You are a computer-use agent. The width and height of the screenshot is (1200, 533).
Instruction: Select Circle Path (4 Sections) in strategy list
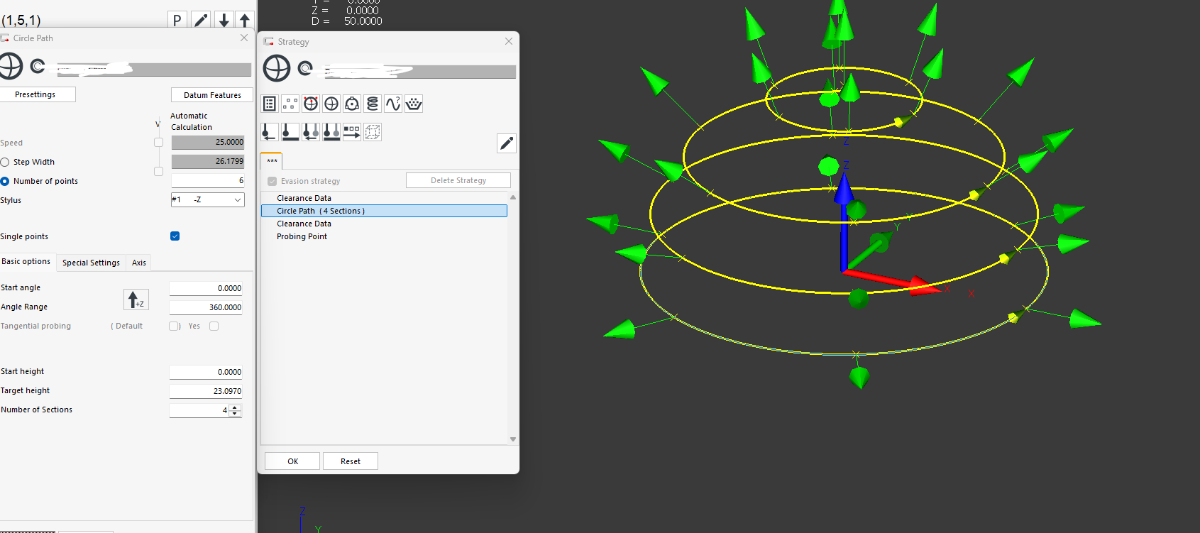point(321,211)
